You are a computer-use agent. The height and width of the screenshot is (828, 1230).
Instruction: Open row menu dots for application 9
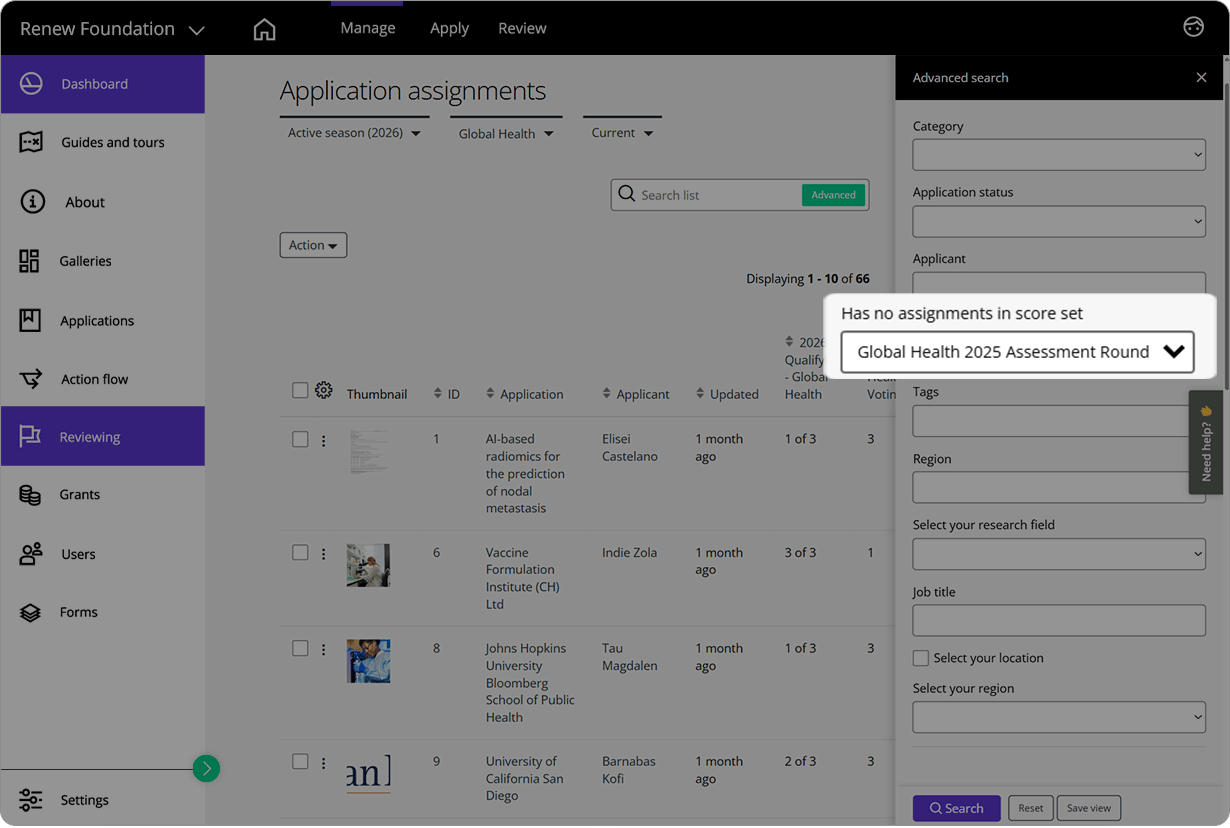tap(323, 762)
